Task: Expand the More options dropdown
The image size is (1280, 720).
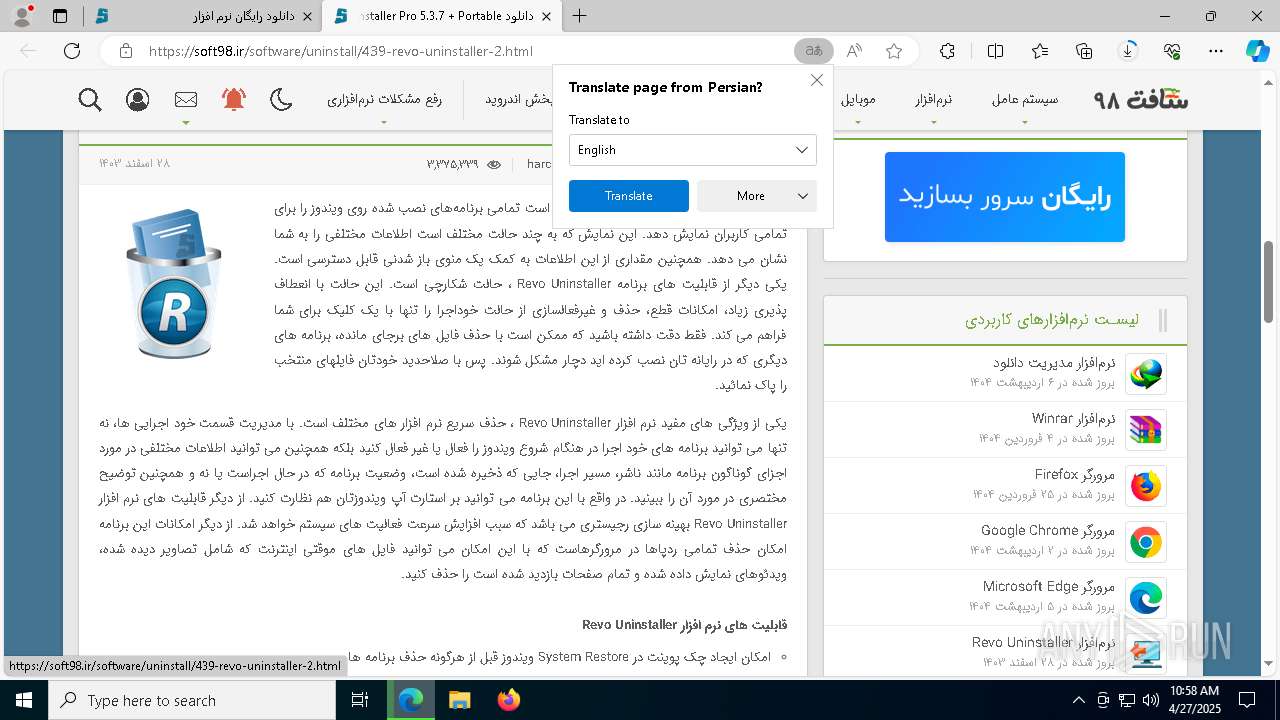Action: [x=757, y=196]
